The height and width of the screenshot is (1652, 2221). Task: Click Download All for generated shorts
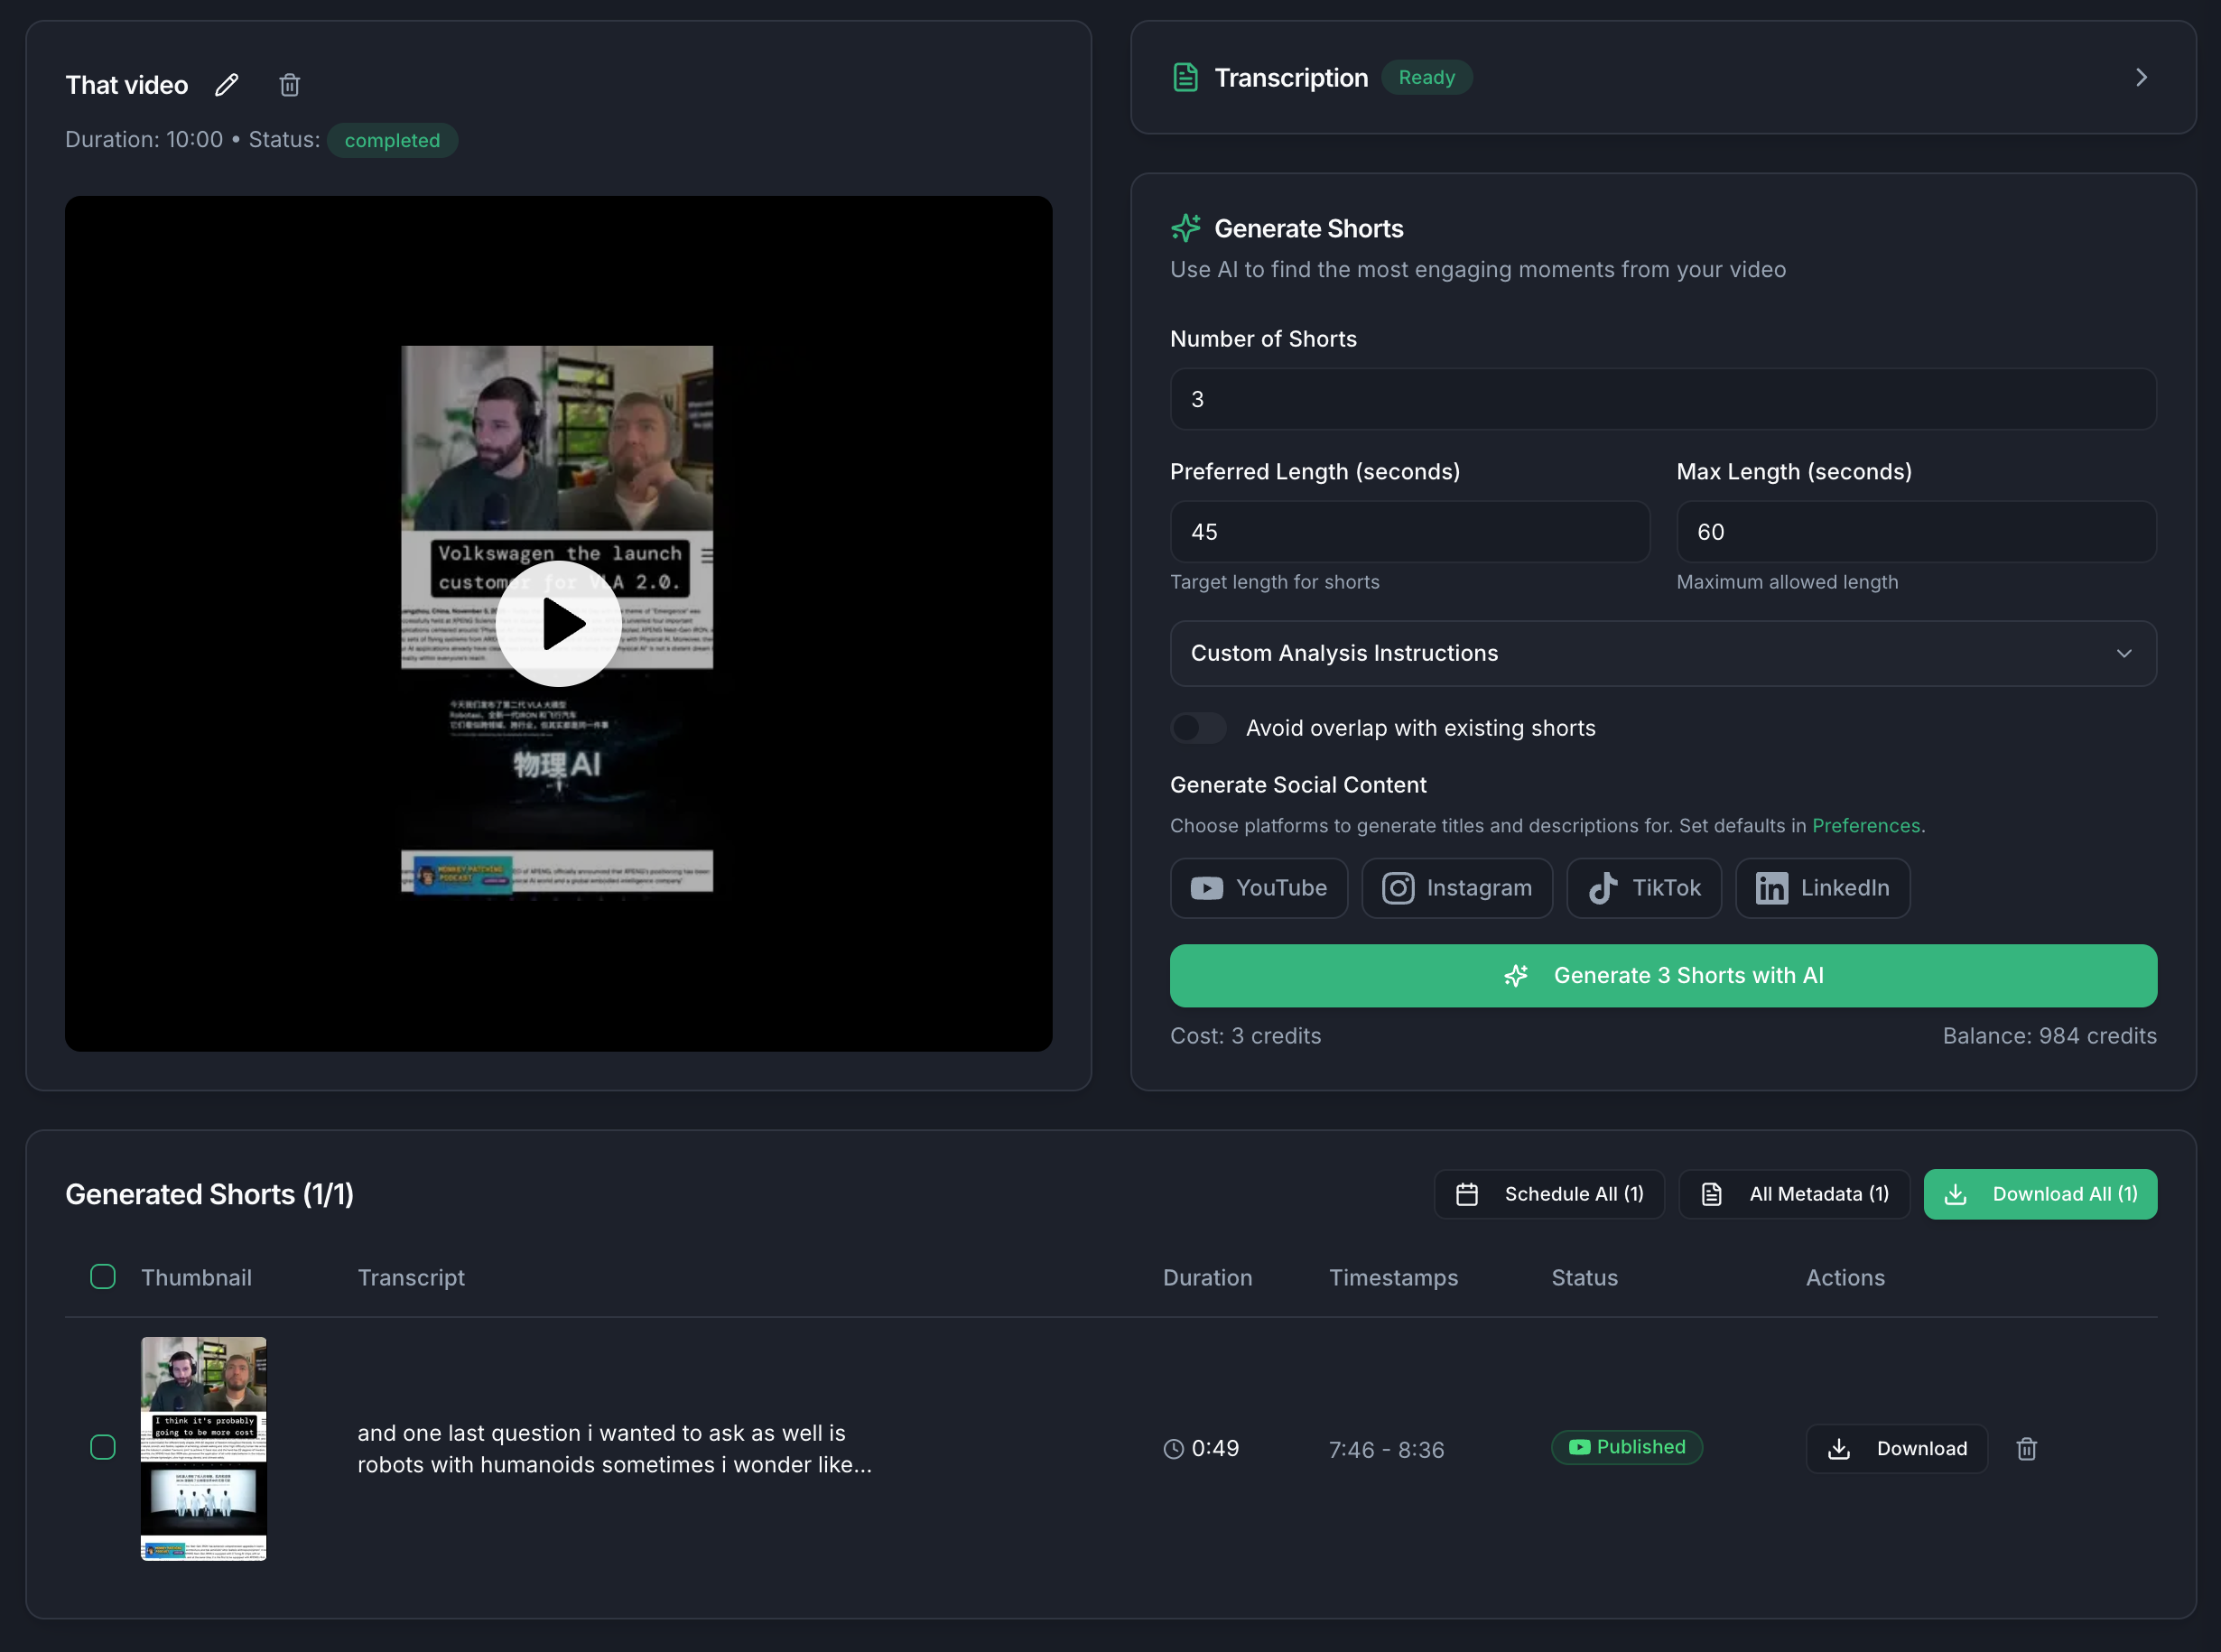[2040, 1193]
